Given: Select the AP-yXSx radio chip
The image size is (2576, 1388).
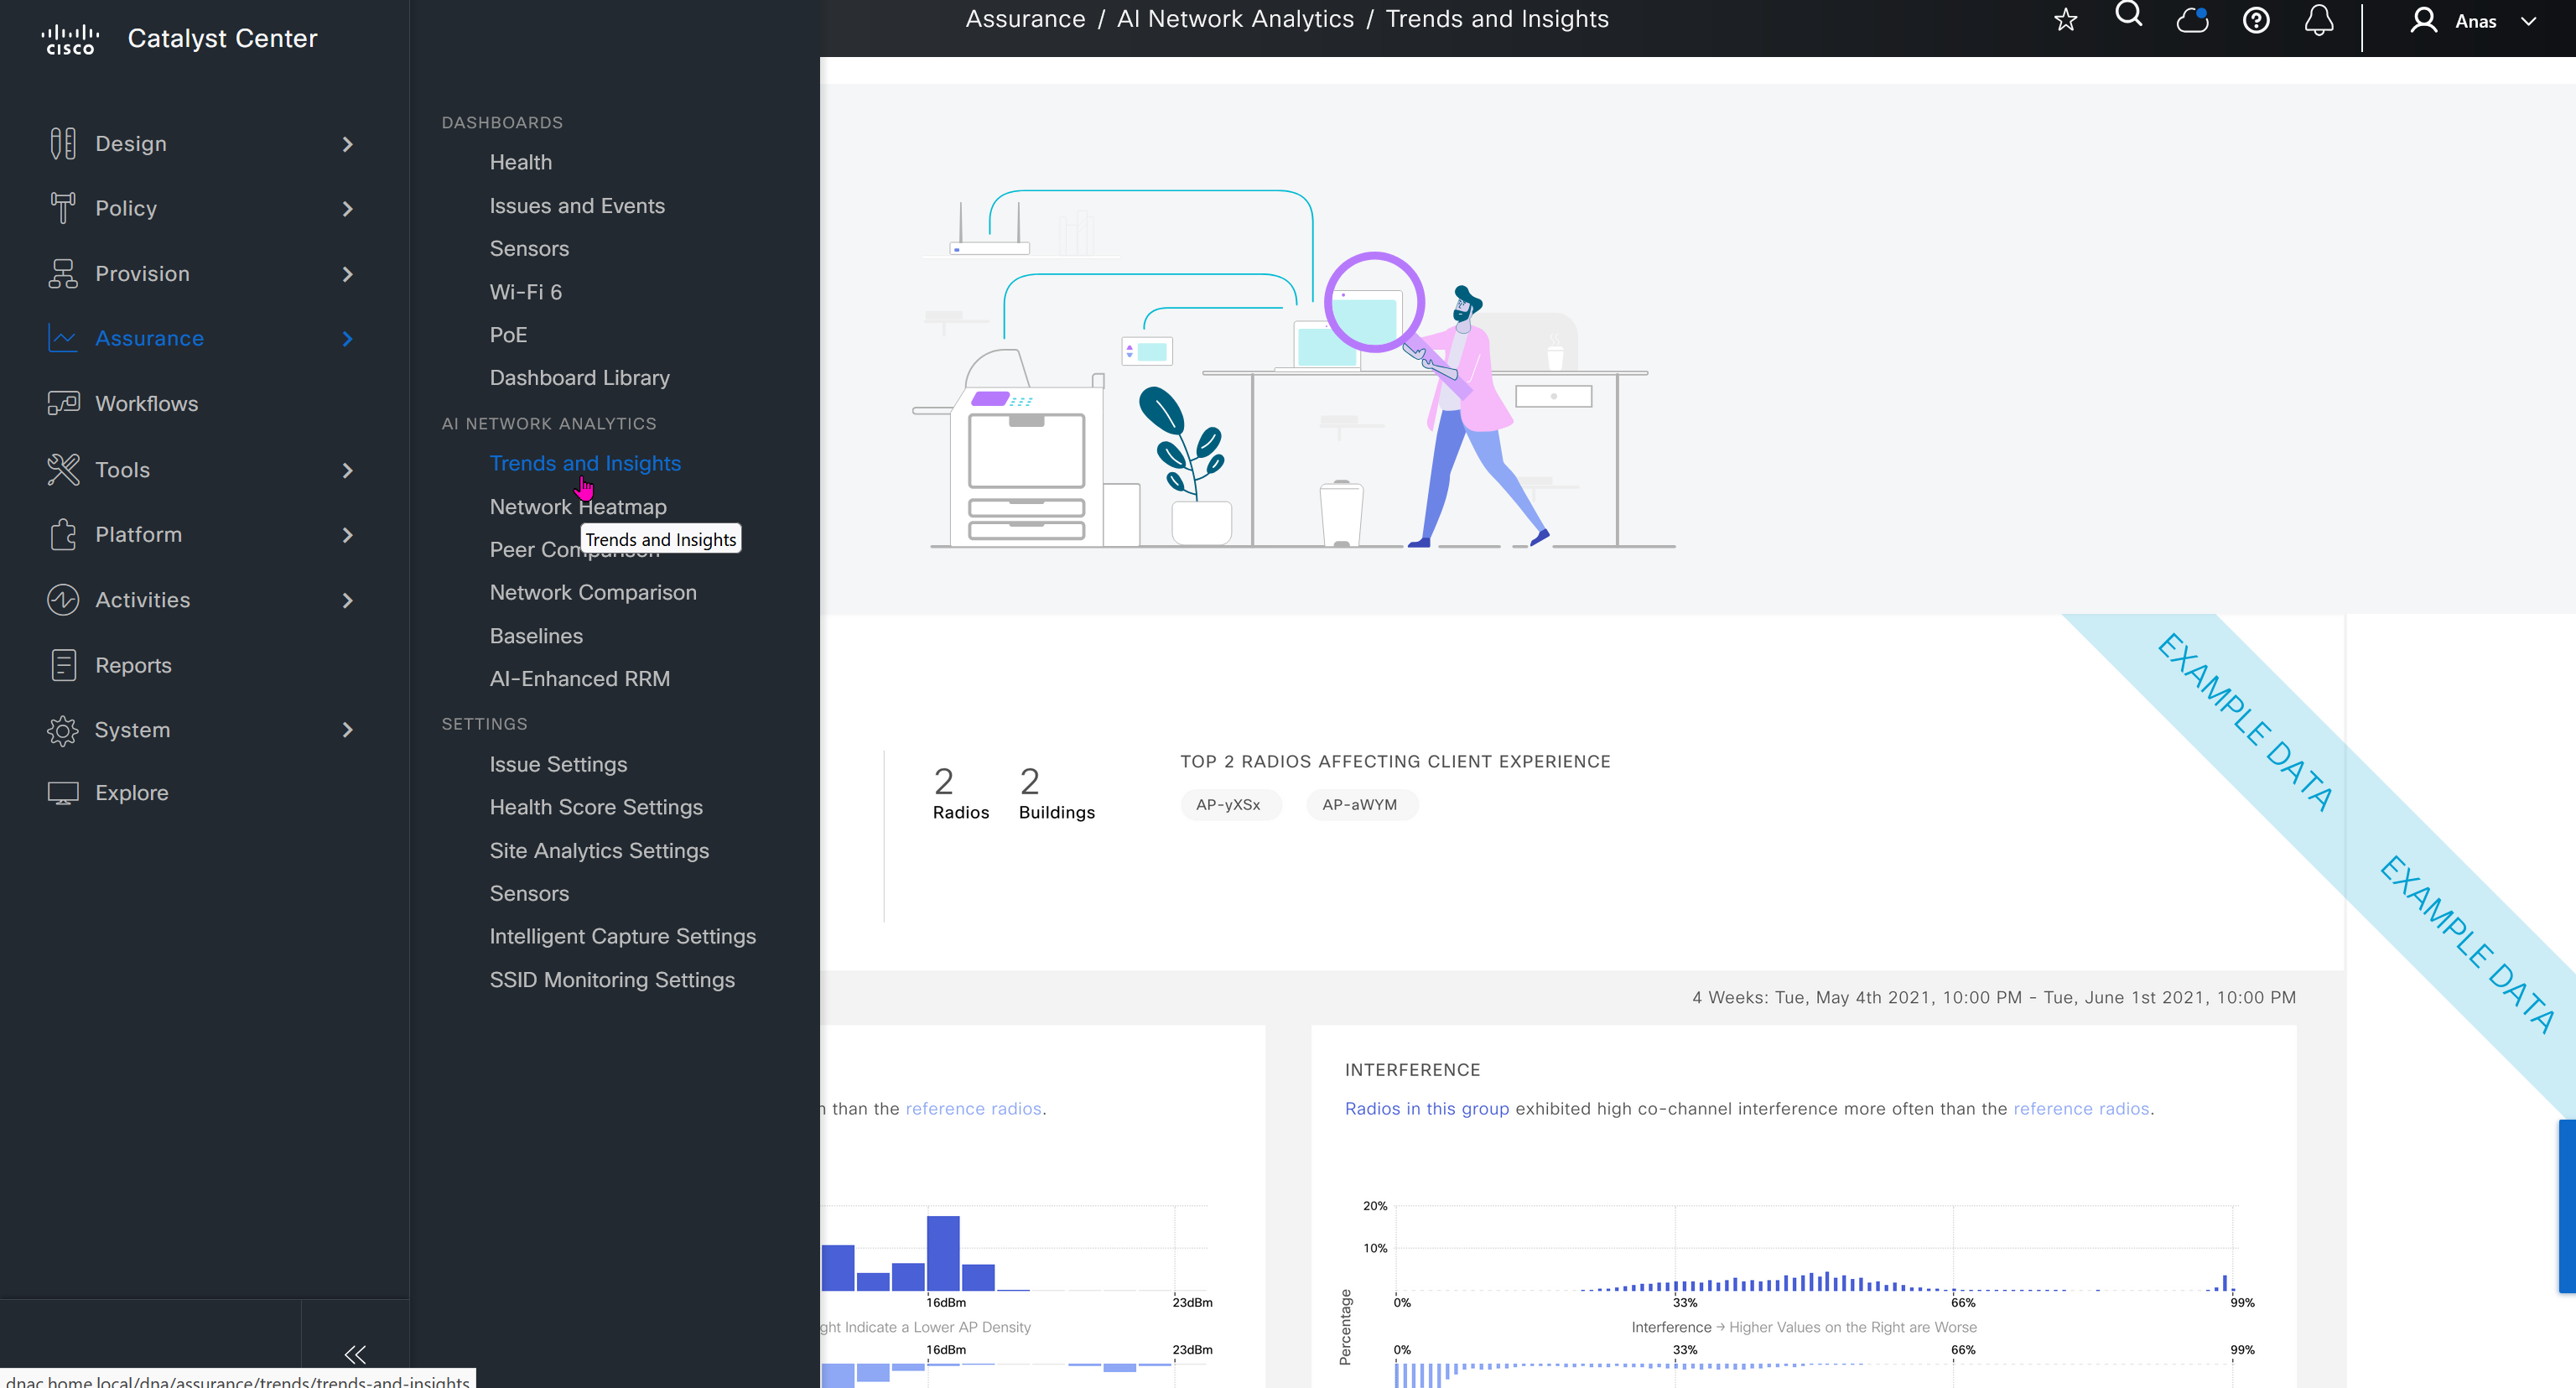Looking at the screenshot, I should point(1228,804).
